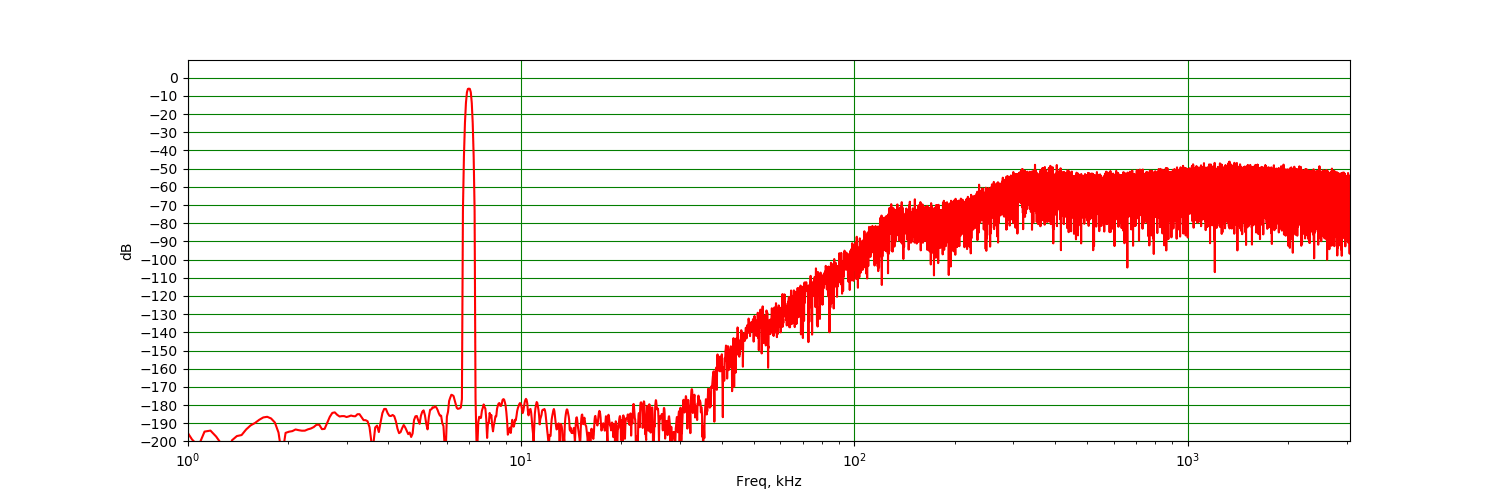The height and width of the screenshot is (496, 1500).
Task: Click the x-axis tick label '10^1'
Action: [521, 459]
